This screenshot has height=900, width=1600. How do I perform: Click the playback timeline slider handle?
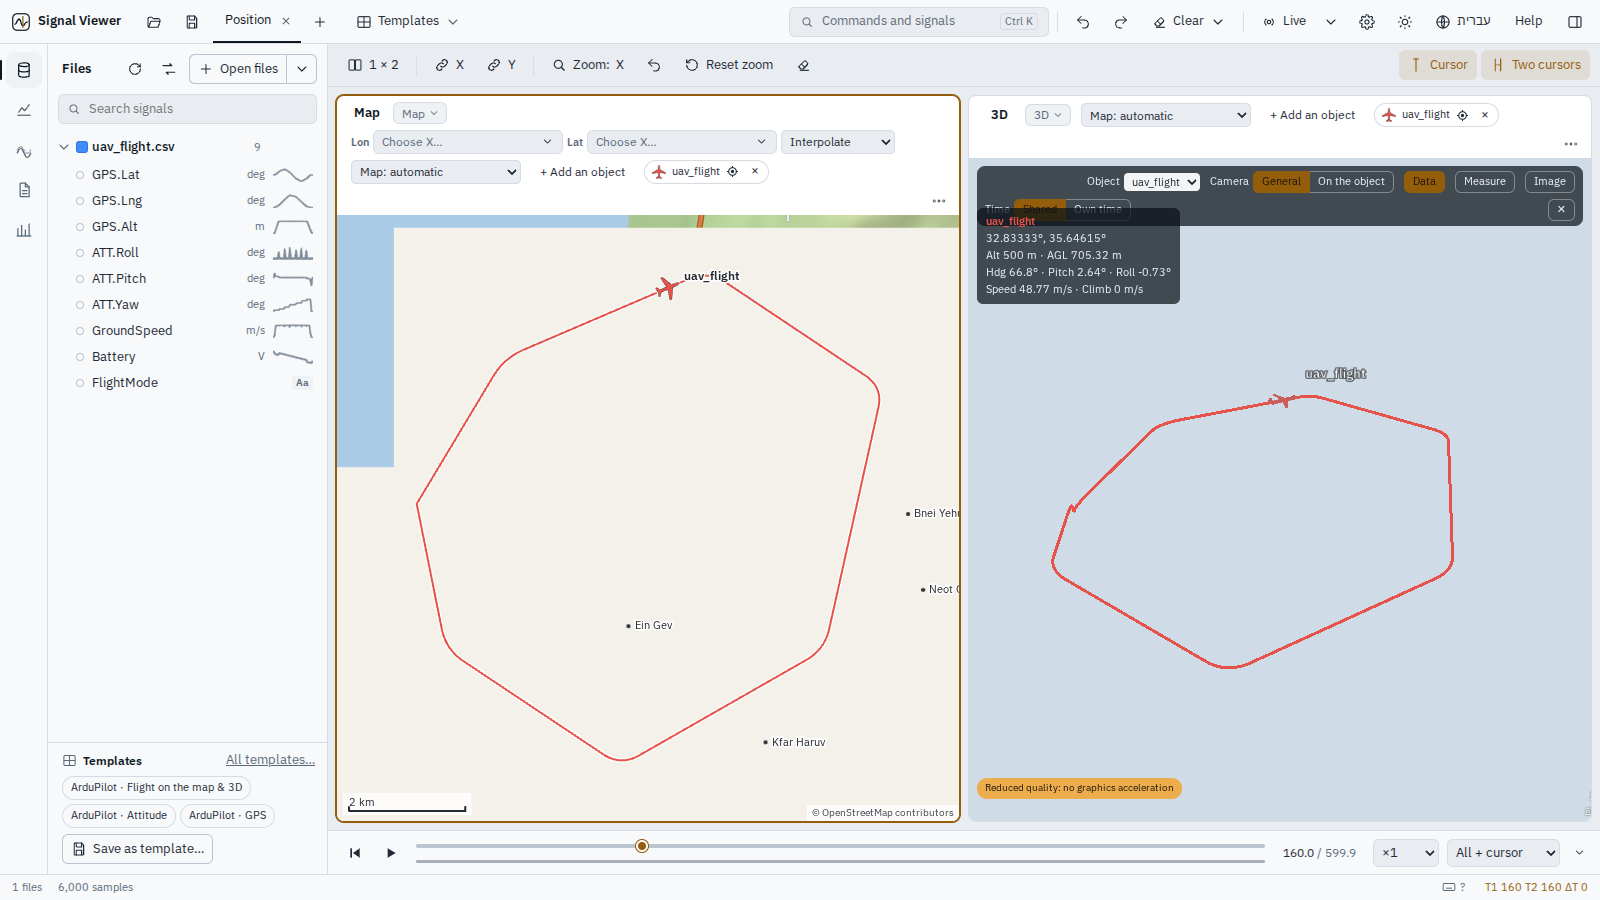pyautogui.click(x=642, y=846)
